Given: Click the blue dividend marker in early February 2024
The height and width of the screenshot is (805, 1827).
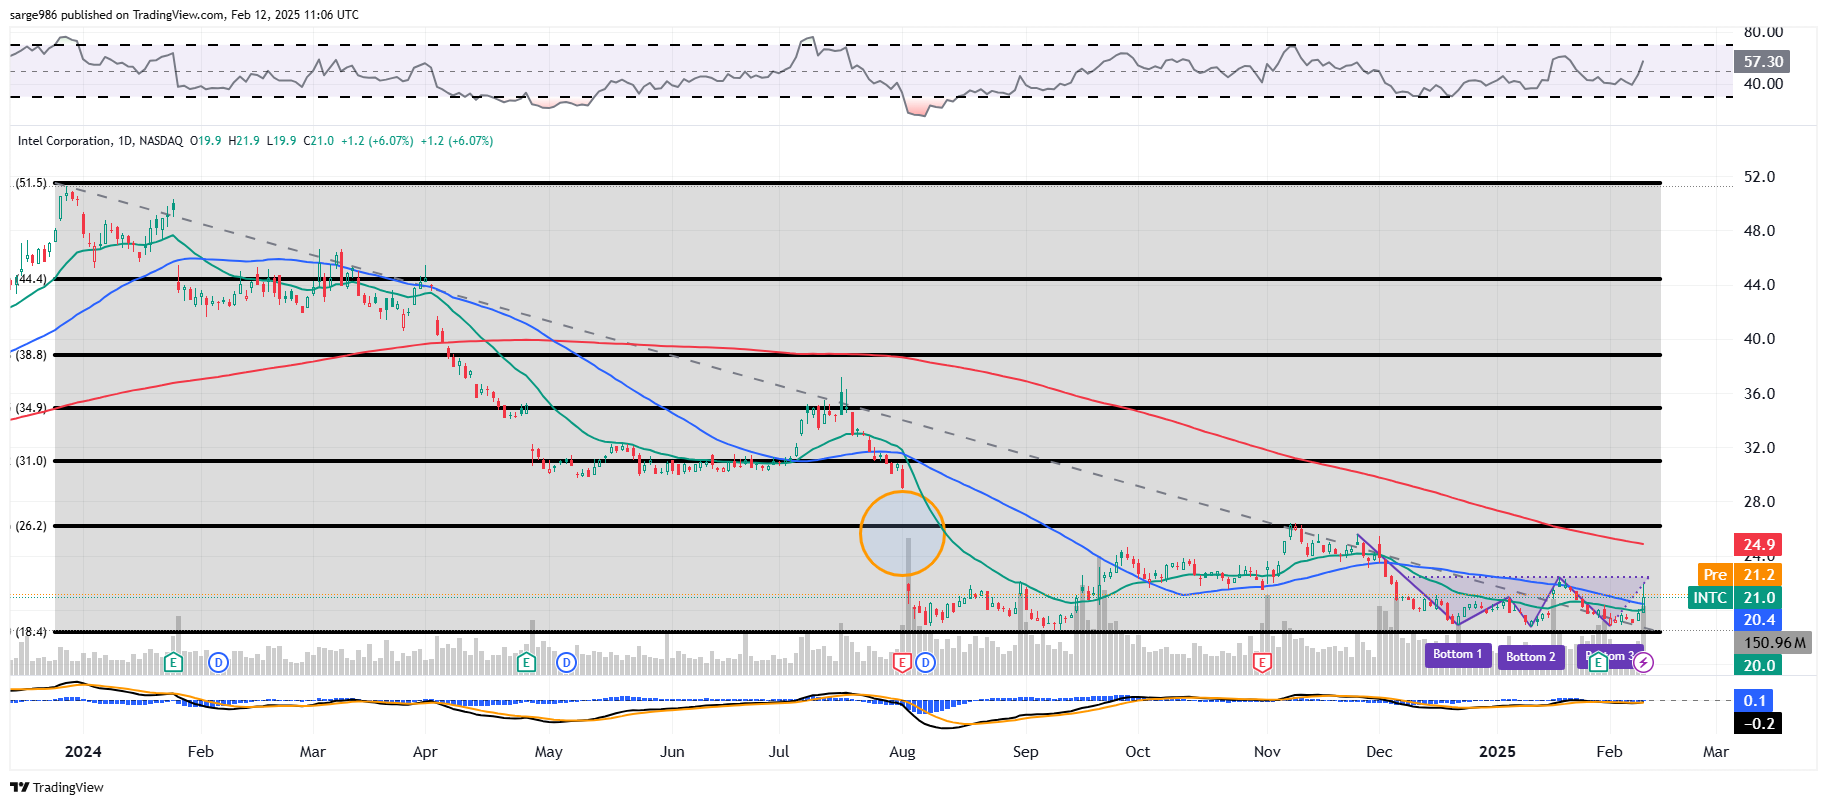Looking at the screenshot, I should pos(218,662).
